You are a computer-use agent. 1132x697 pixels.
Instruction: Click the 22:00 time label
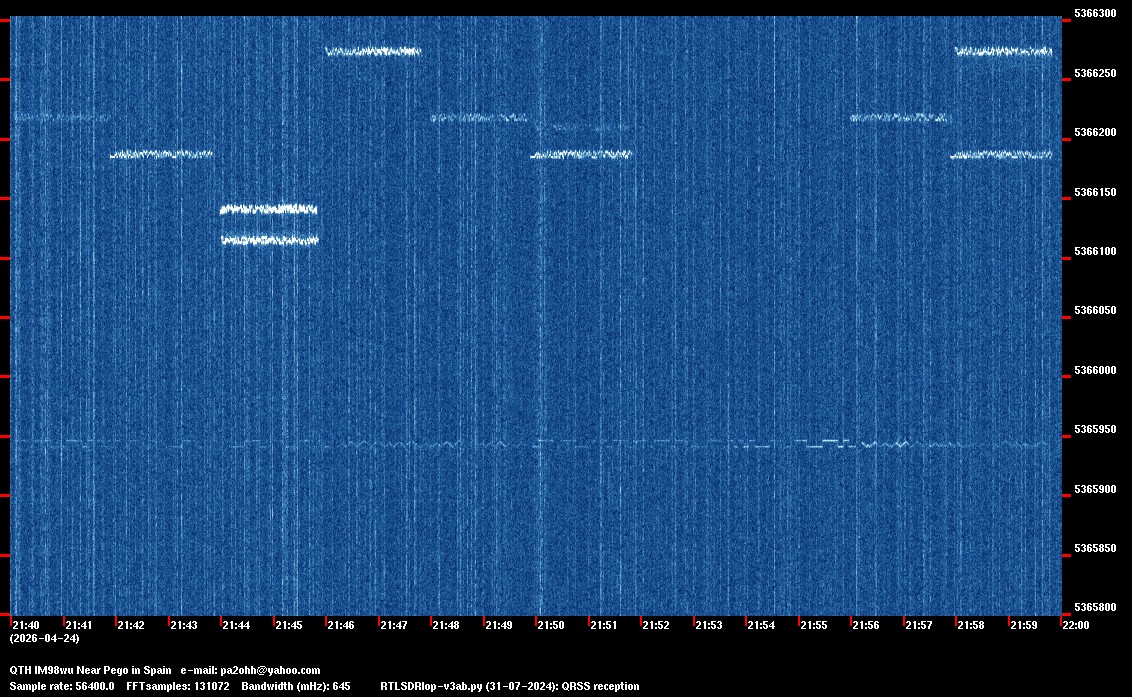tap(1075, 625)
